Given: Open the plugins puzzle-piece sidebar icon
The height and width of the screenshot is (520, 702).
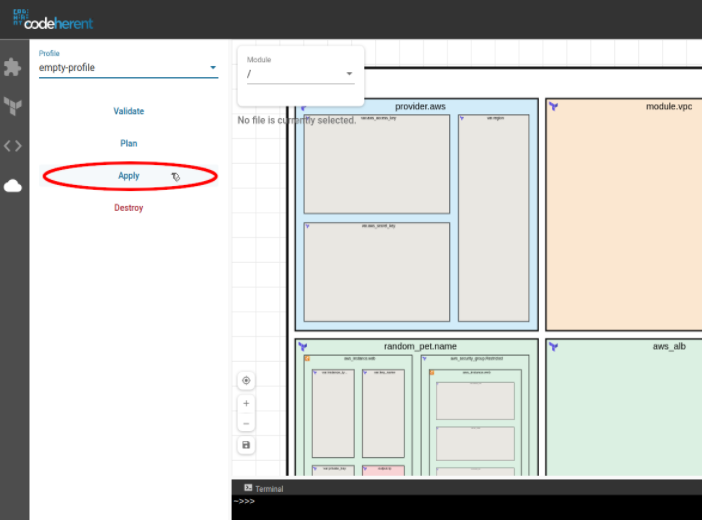Looking at the screenshot, I should [x=13, y=67].
